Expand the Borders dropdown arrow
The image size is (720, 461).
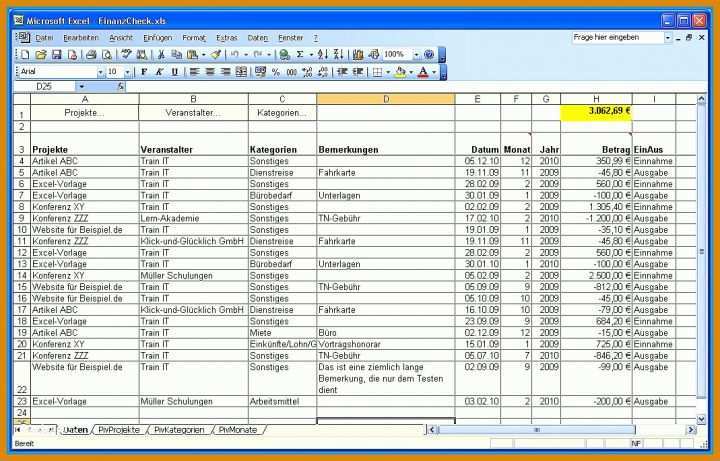388,72
